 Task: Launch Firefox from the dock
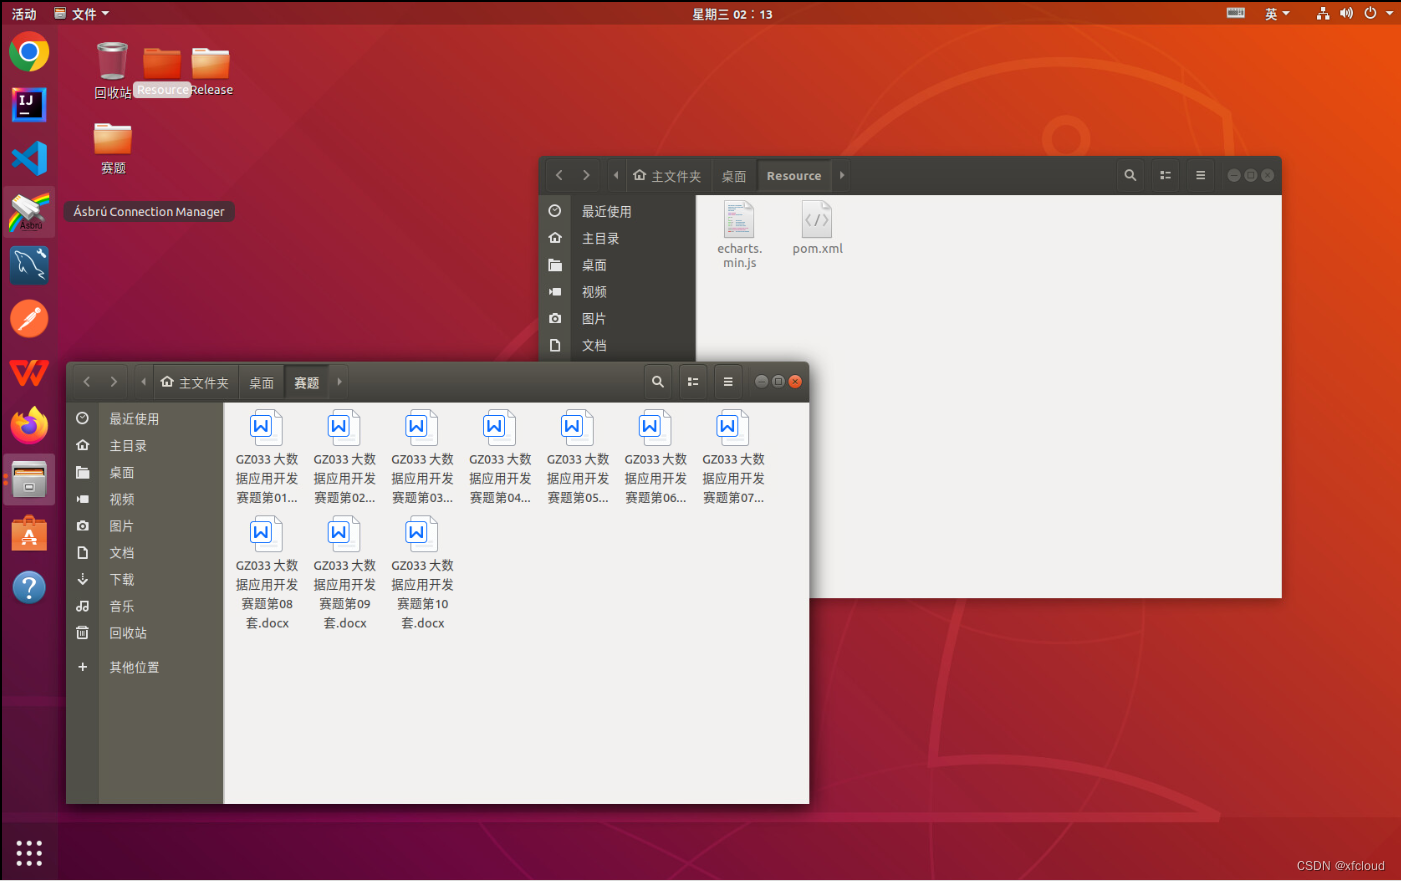[29, 425]
